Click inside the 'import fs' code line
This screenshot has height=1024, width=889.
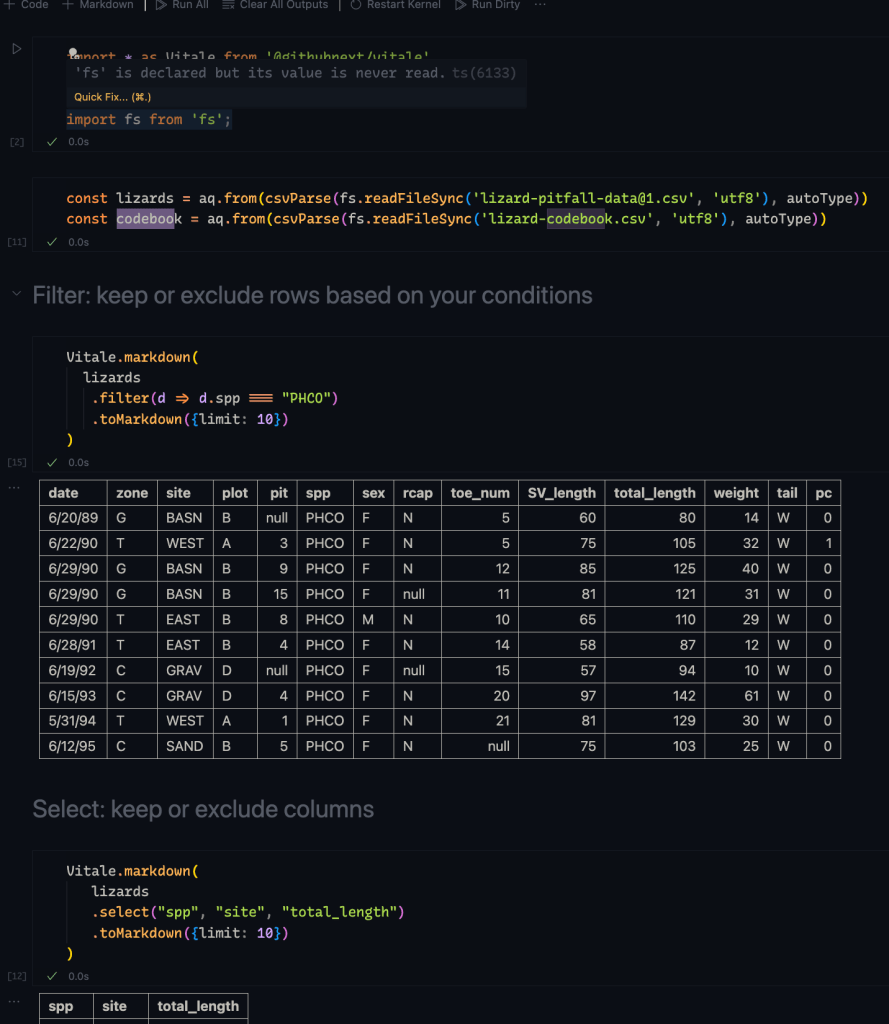click(x=148, y=120)
